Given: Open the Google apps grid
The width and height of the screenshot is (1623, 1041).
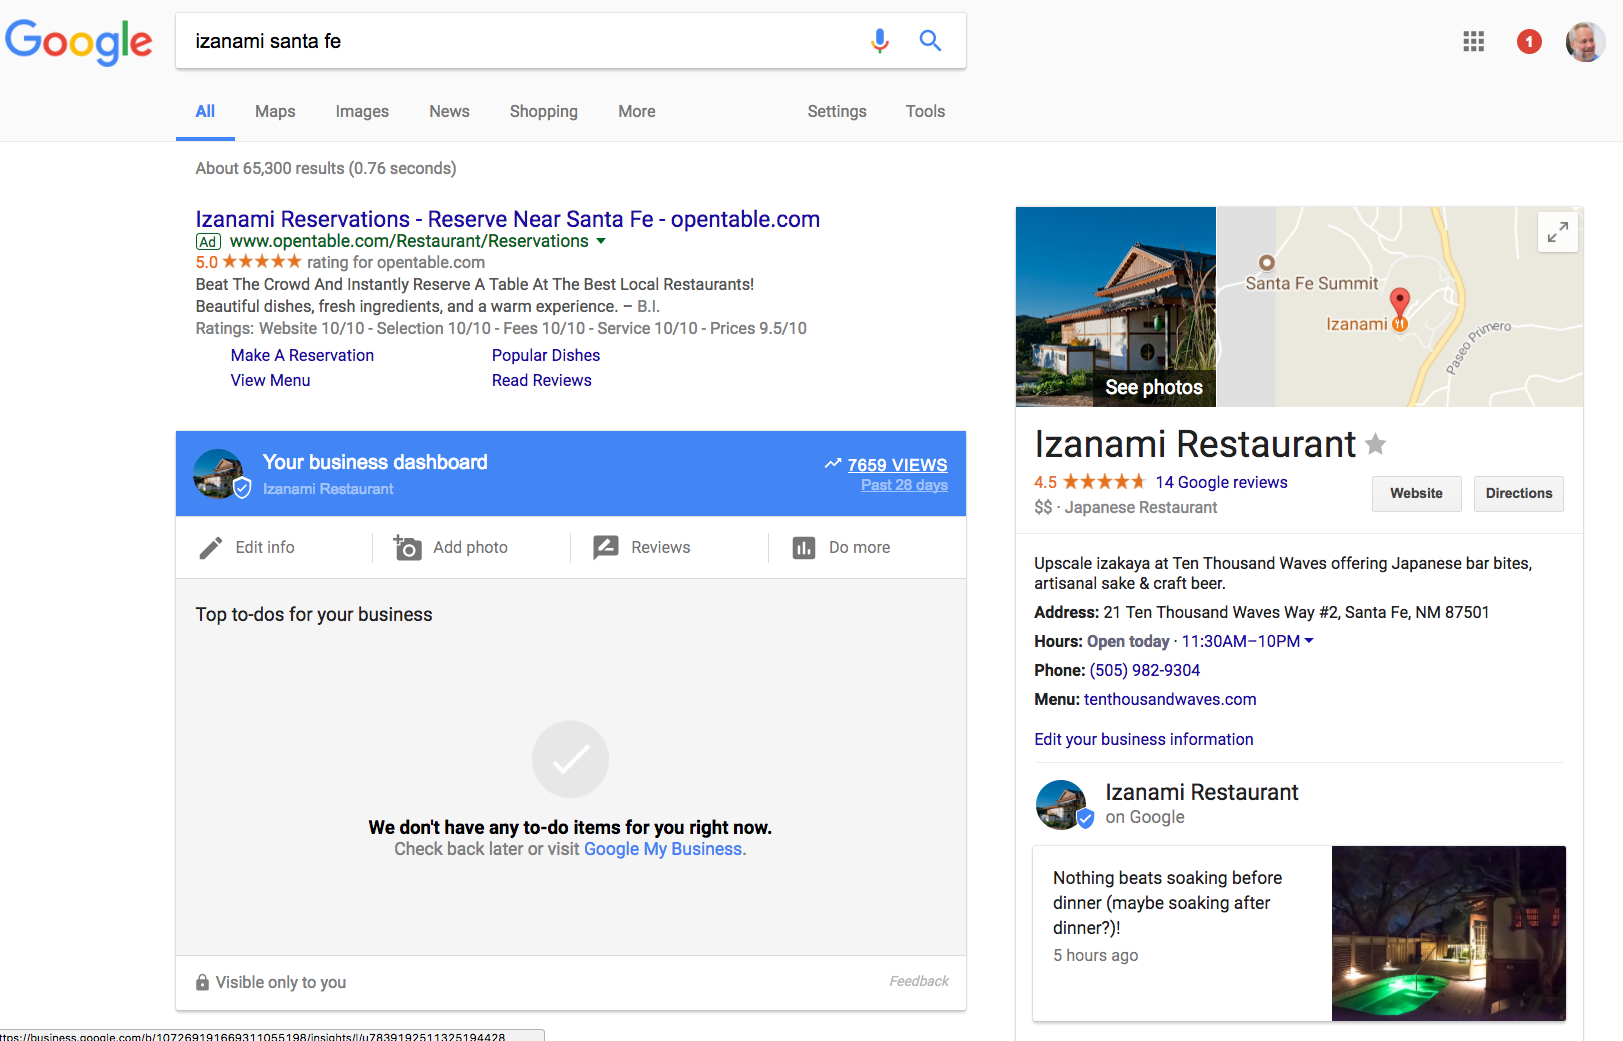Looking at the screenshot, I should pos(1473,41).
